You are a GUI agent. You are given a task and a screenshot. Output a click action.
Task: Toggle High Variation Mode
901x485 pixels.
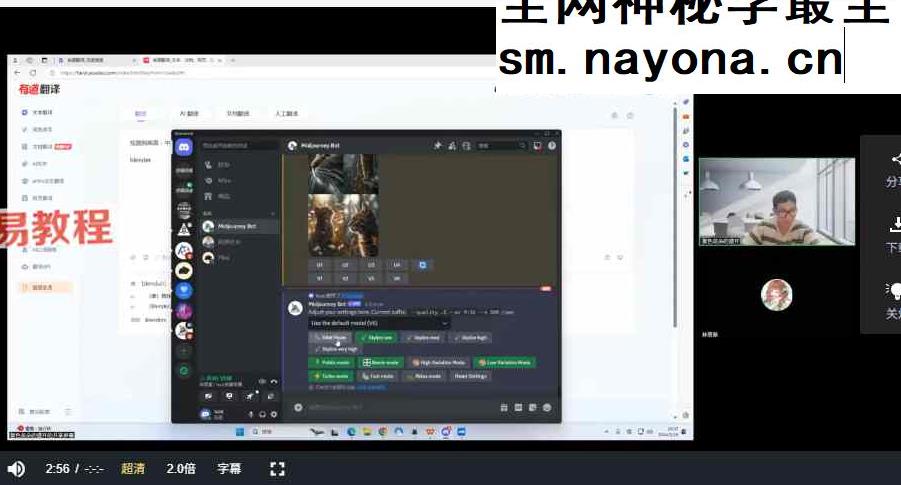coord(438,363)
